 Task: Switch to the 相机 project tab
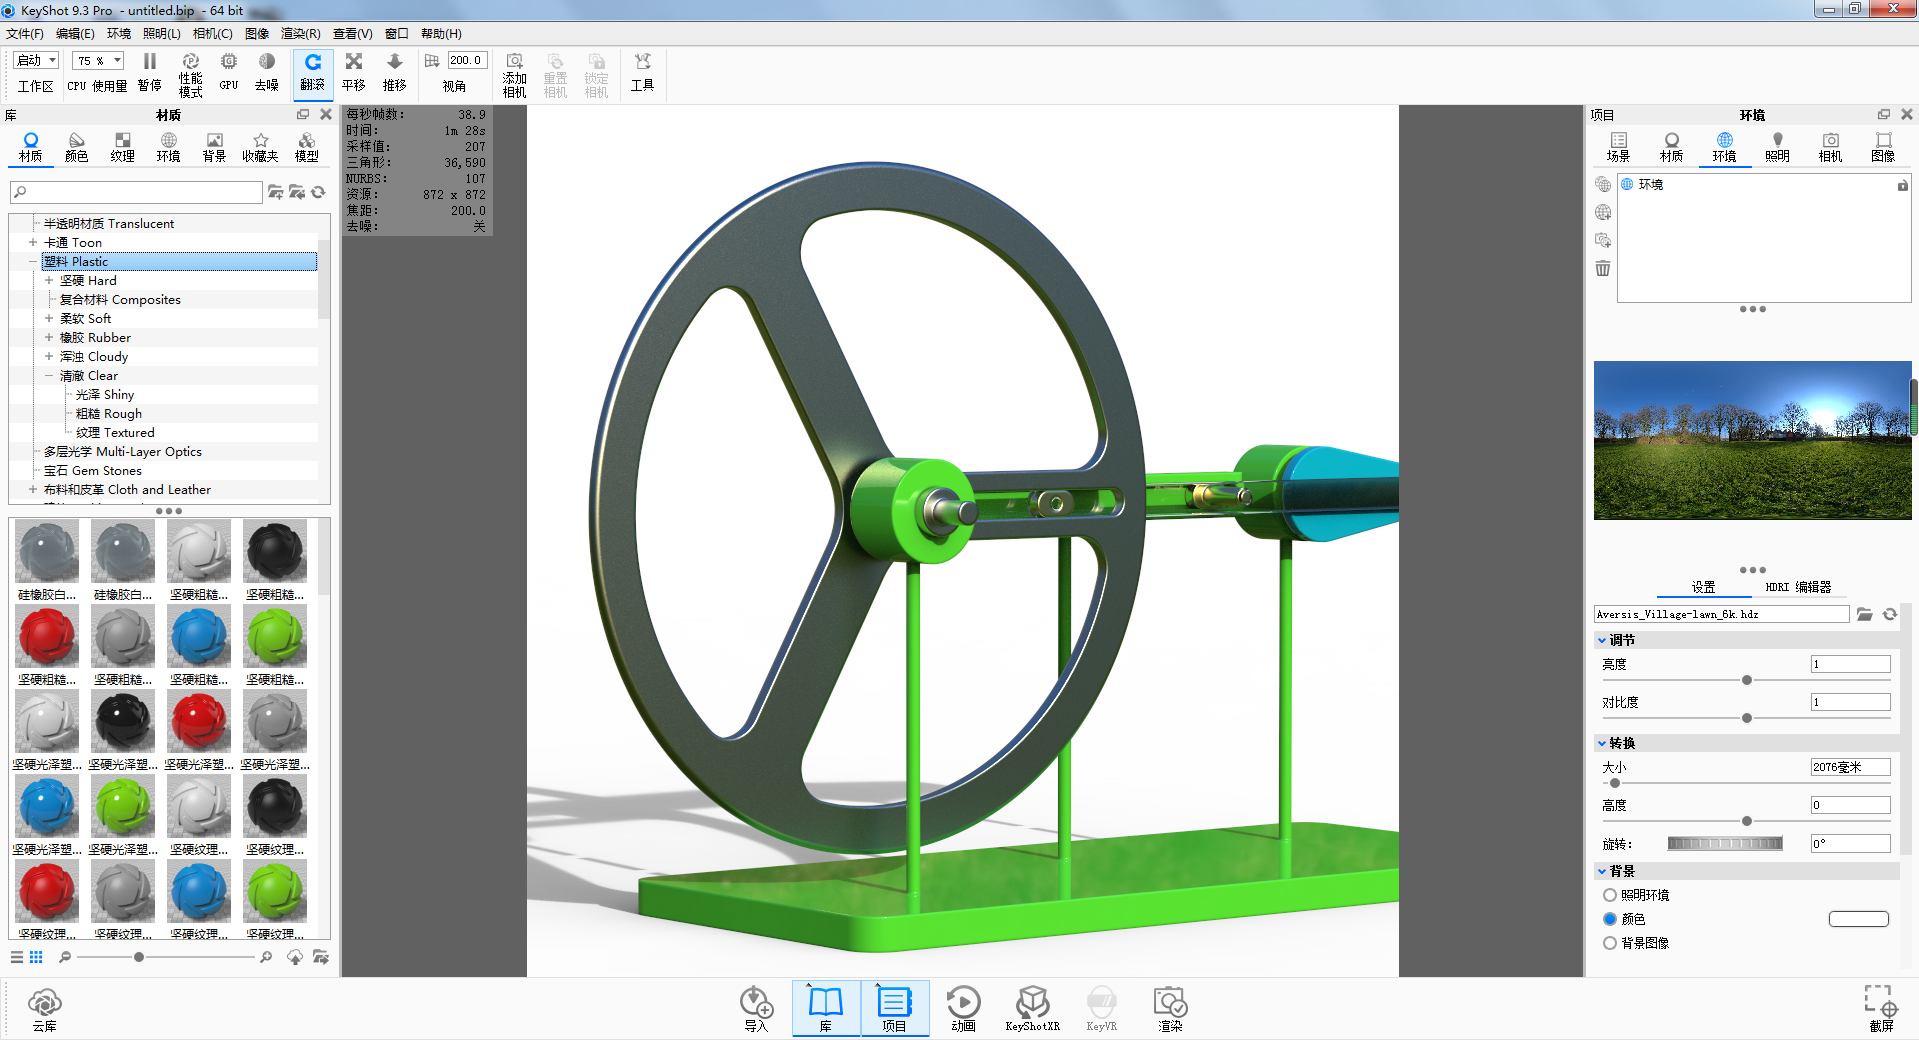coord(1830,146)
